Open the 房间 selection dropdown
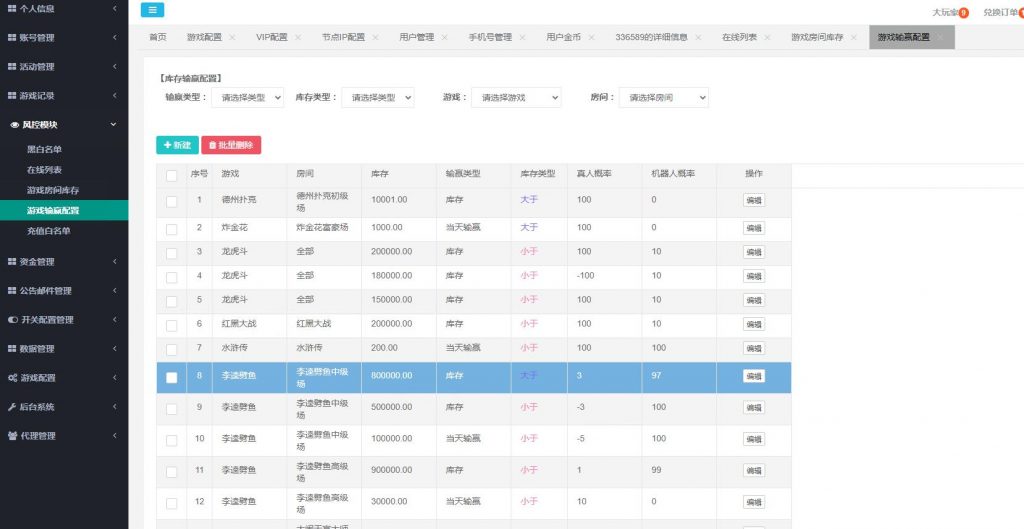1024x529 pixels. click(x=663, y=98)
